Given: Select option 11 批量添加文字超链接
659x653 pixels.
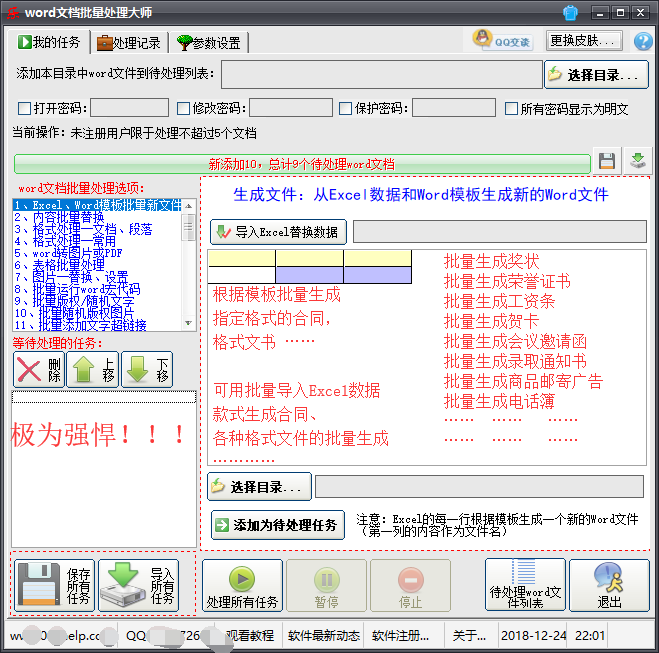Looking at the screenshot, I should [97, 325].
